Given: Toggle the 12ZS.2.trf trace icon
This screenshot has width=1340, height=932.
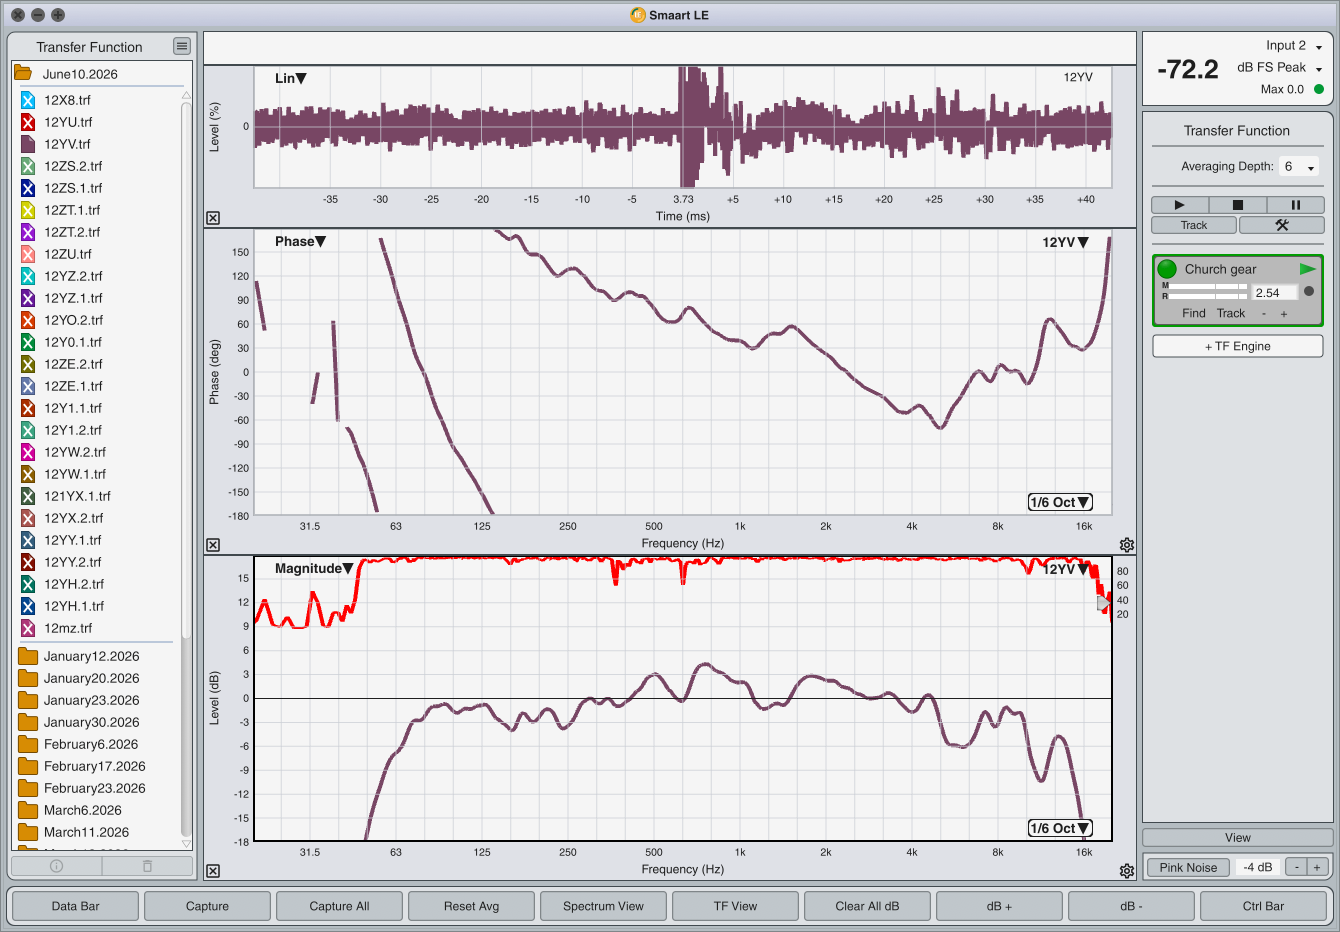Looking at the screenshot, I should [x=28, y=166].
